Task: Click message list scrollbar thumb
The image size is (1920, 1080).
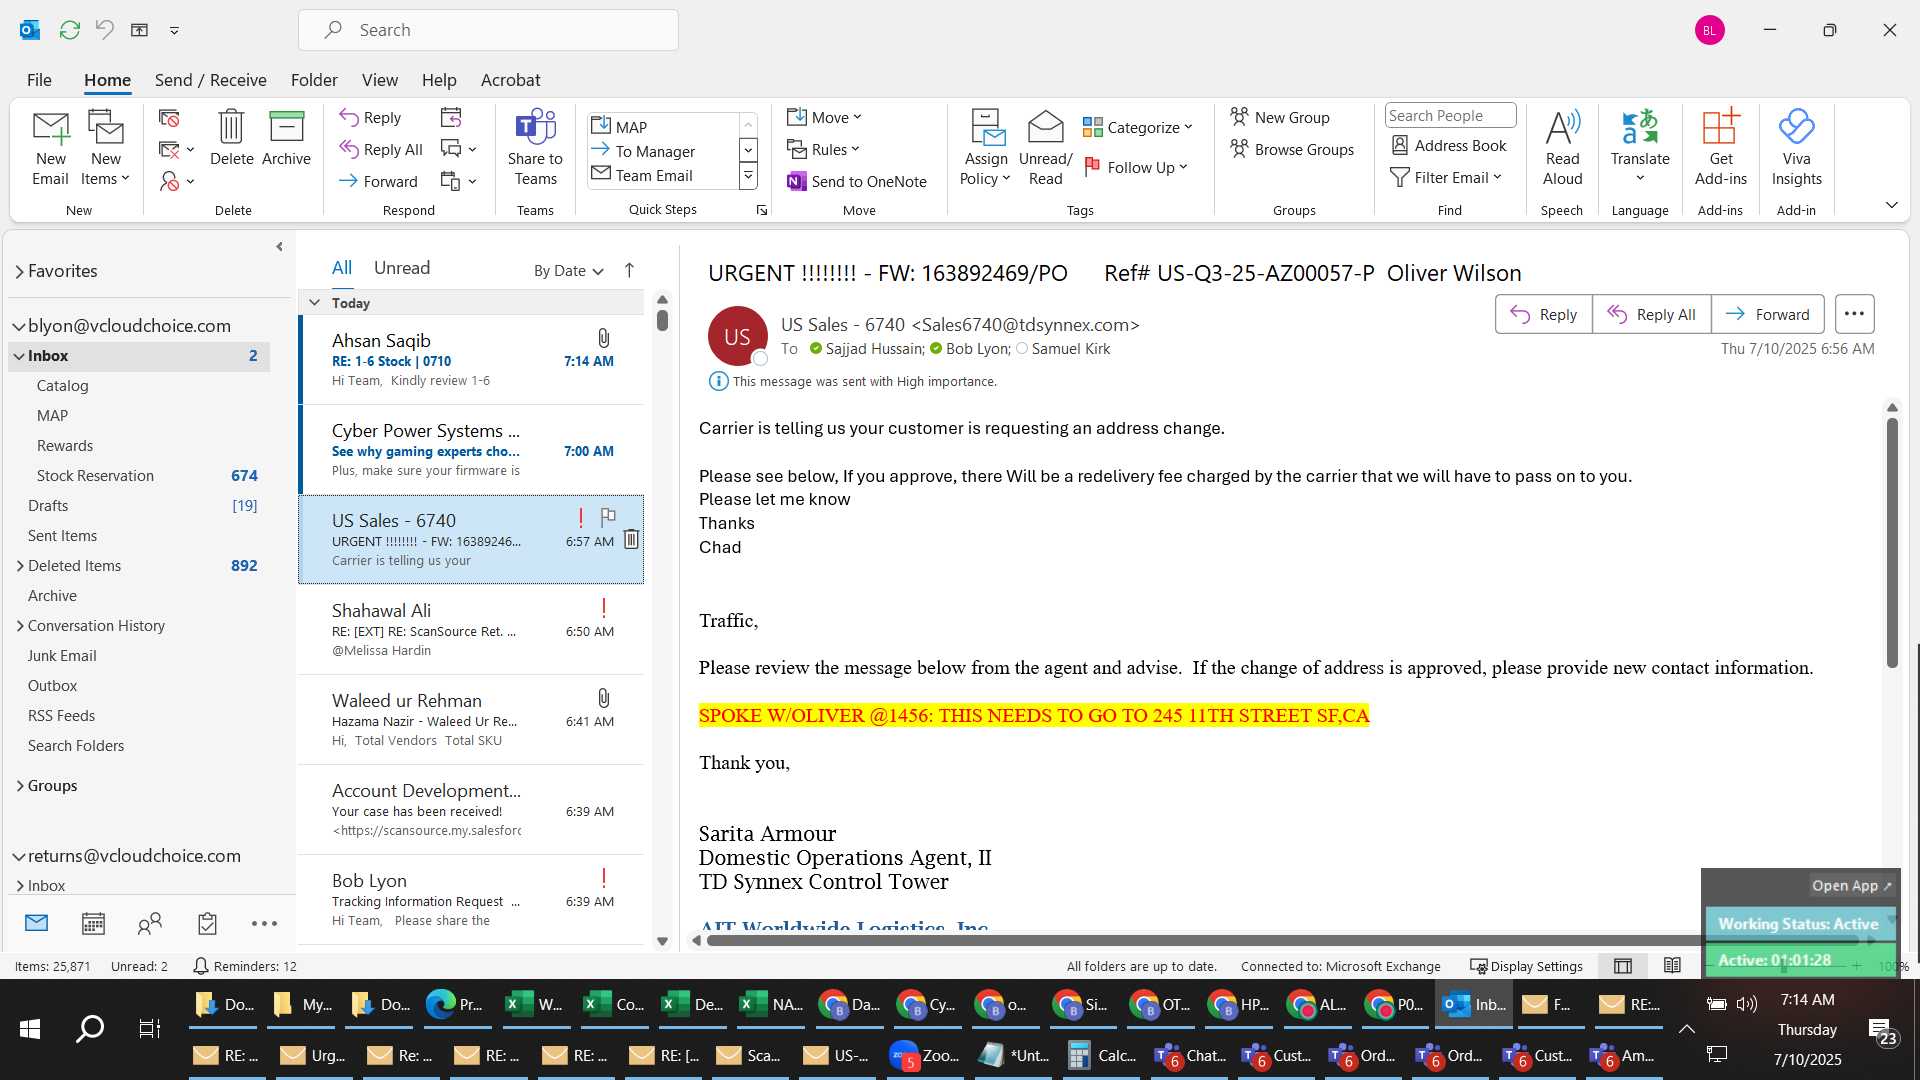Action: pyautogui.click(x=662, y=320)
